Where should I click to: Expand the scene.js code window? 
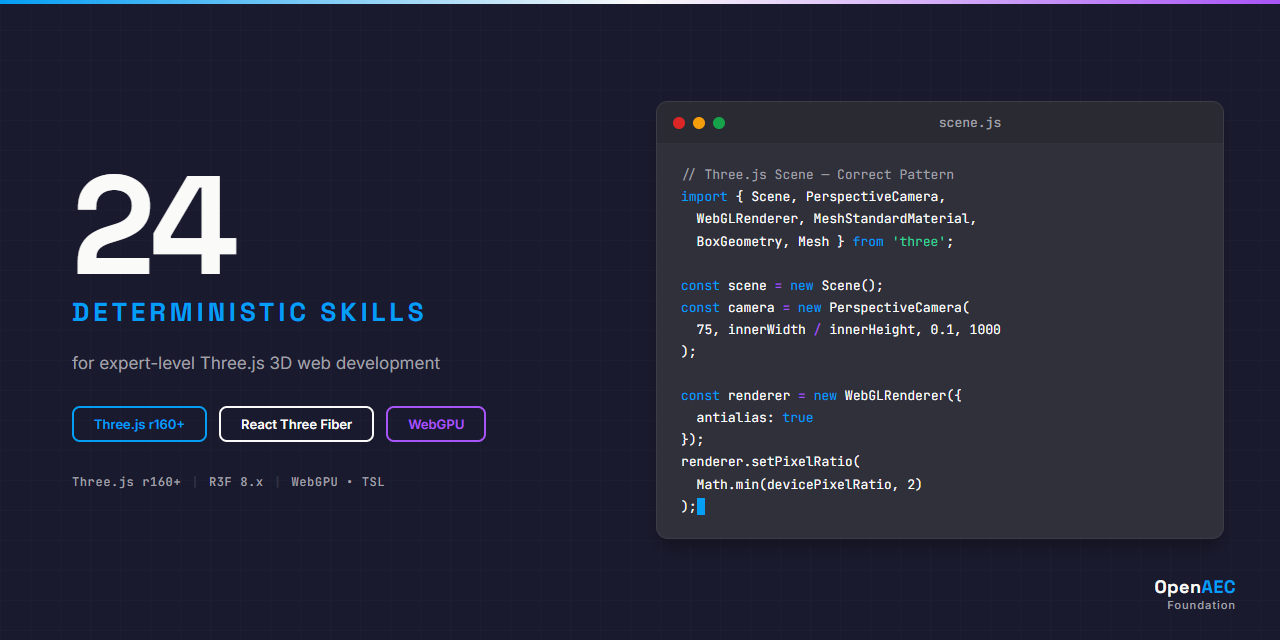(x=940, y=320)
